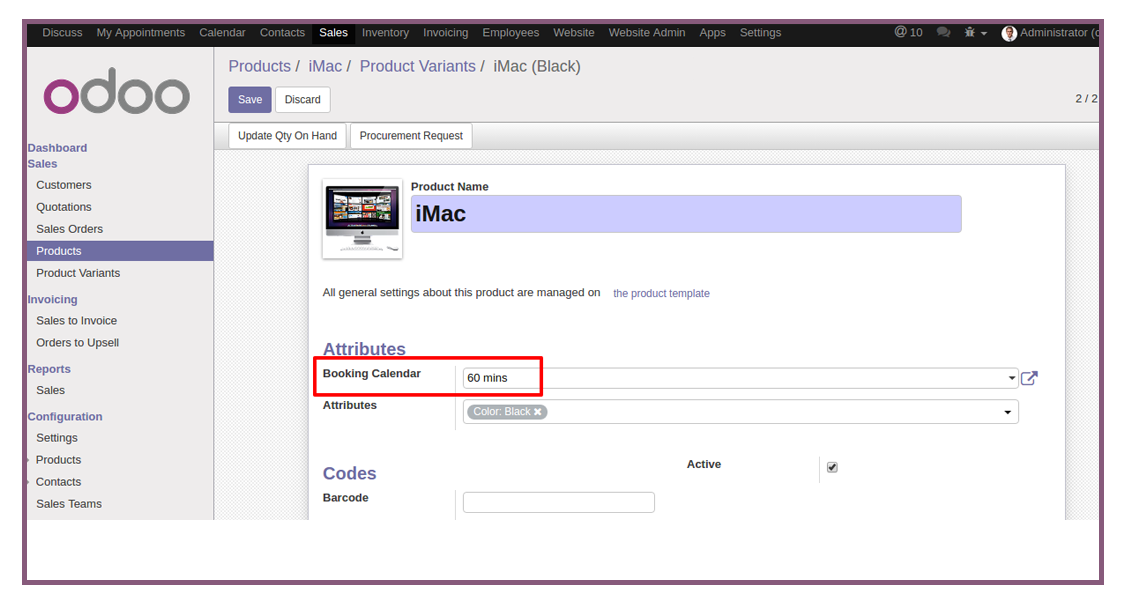The height and width of the screenshot is (607, 1126).
Task: Open Product Variants in the sidebar
Action: (x=78, y=273)
